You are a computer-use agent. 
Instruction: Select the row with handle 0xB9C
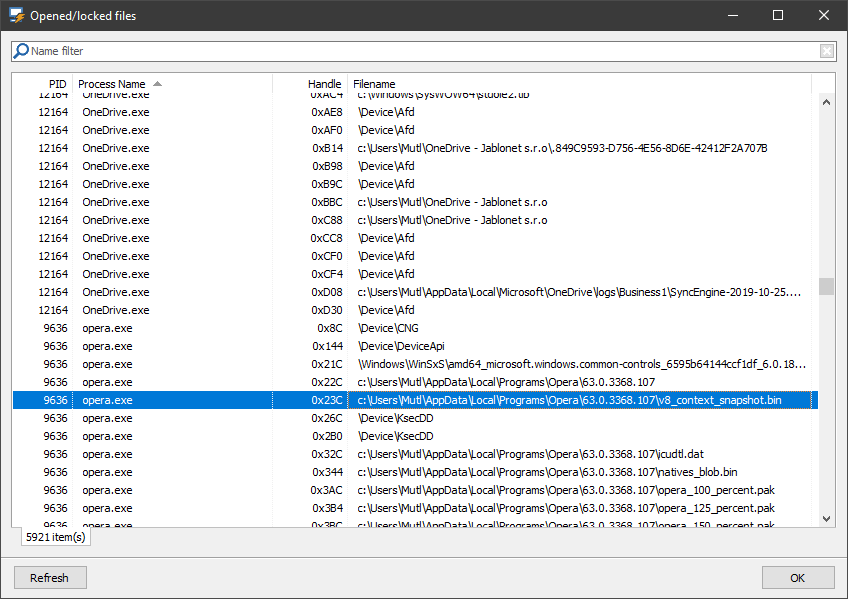coord(415,184)
